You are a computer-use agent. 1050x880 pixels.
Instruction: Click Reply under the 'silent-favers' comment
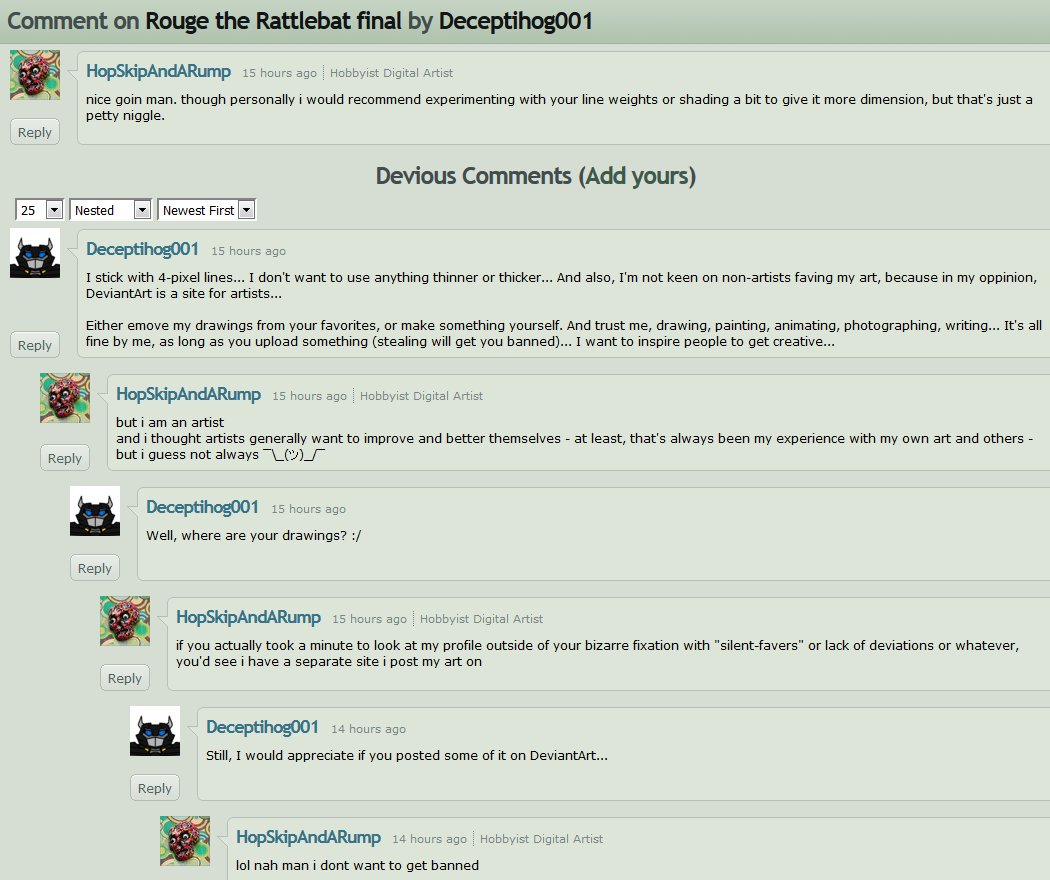click(125, 678)
